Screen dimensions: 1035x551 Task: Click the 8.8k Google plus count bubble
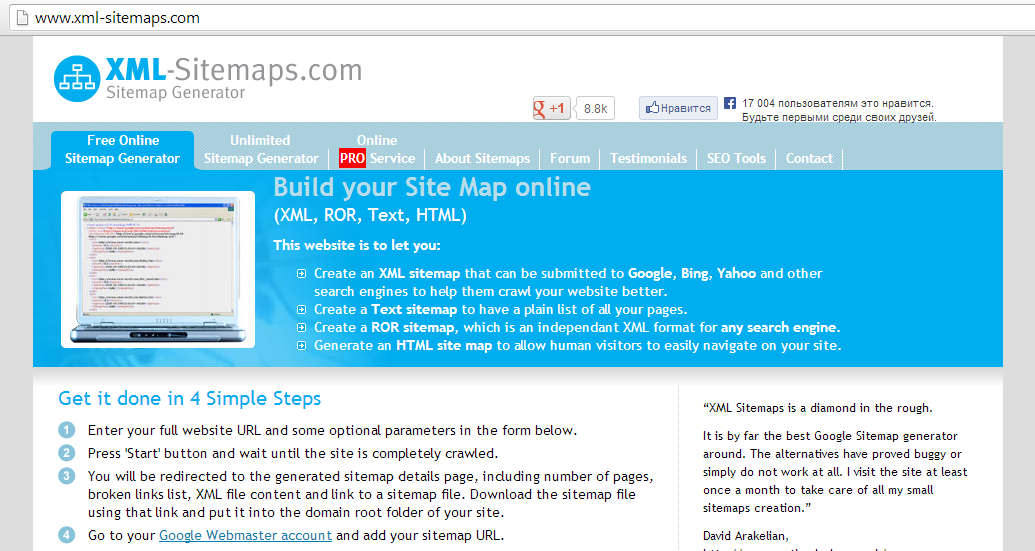[595, 108]
